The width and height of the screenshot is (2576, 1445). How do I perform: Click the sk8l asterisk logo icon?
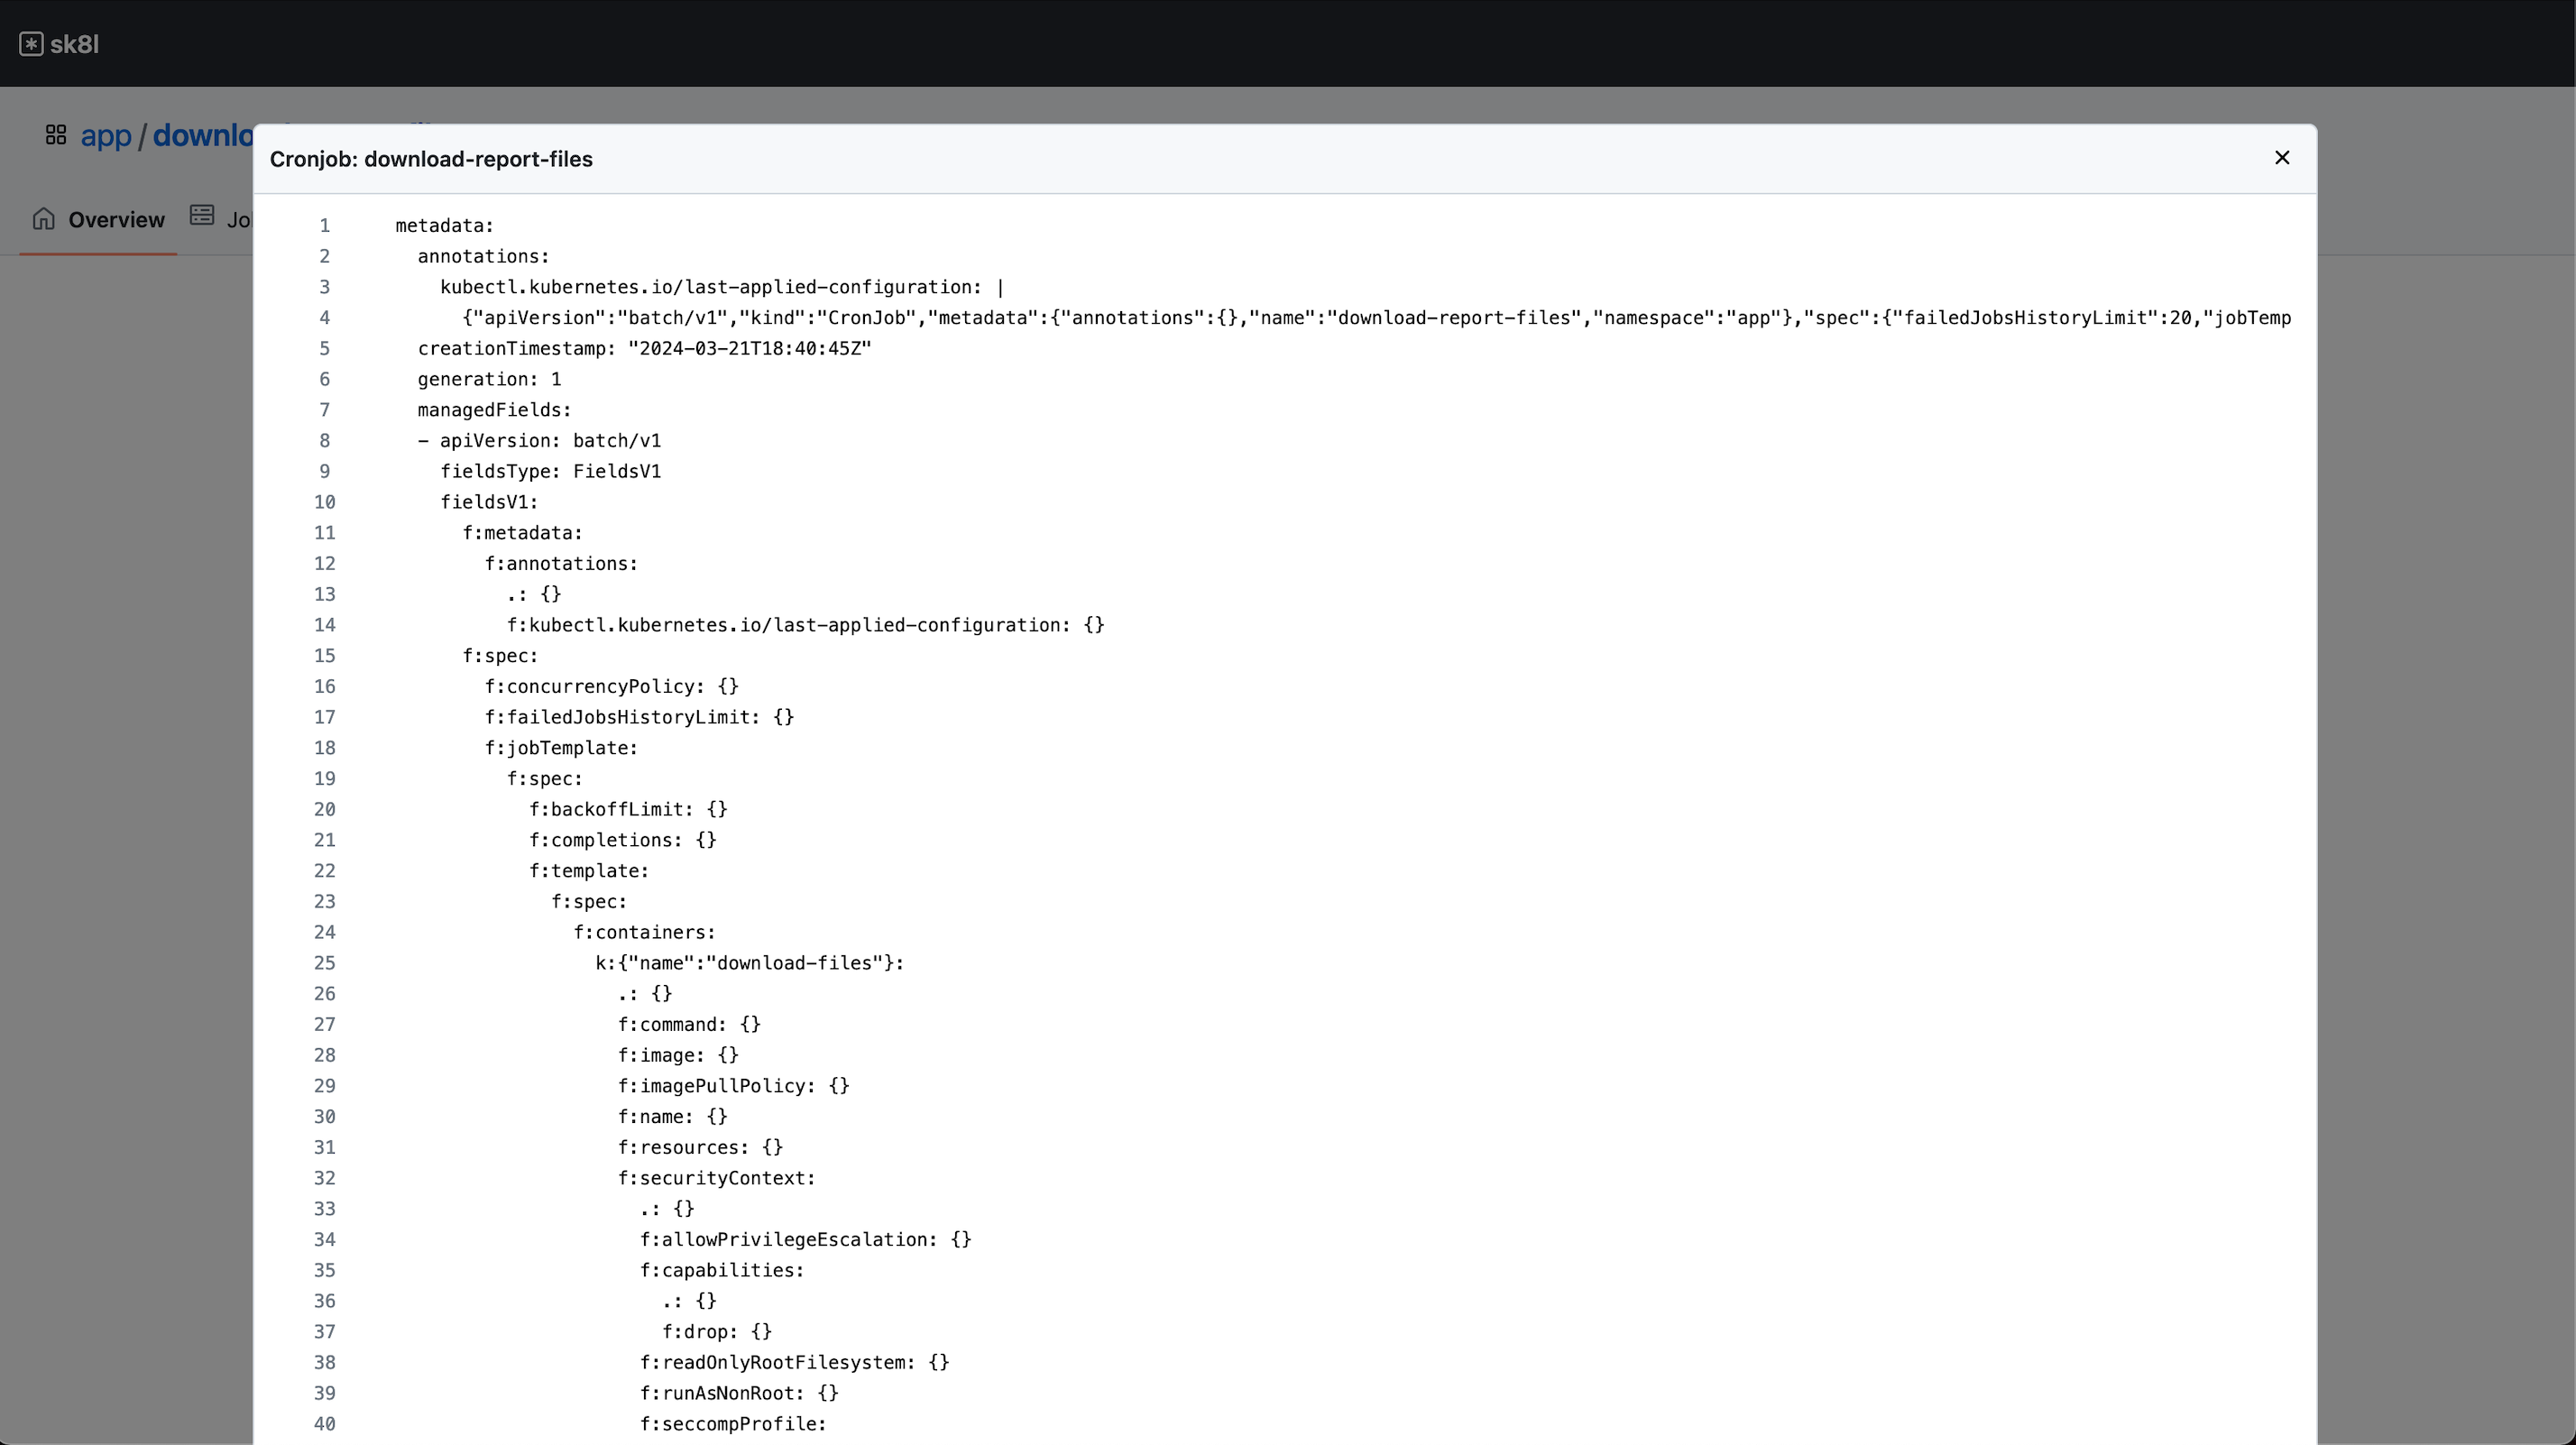[31, 44]
